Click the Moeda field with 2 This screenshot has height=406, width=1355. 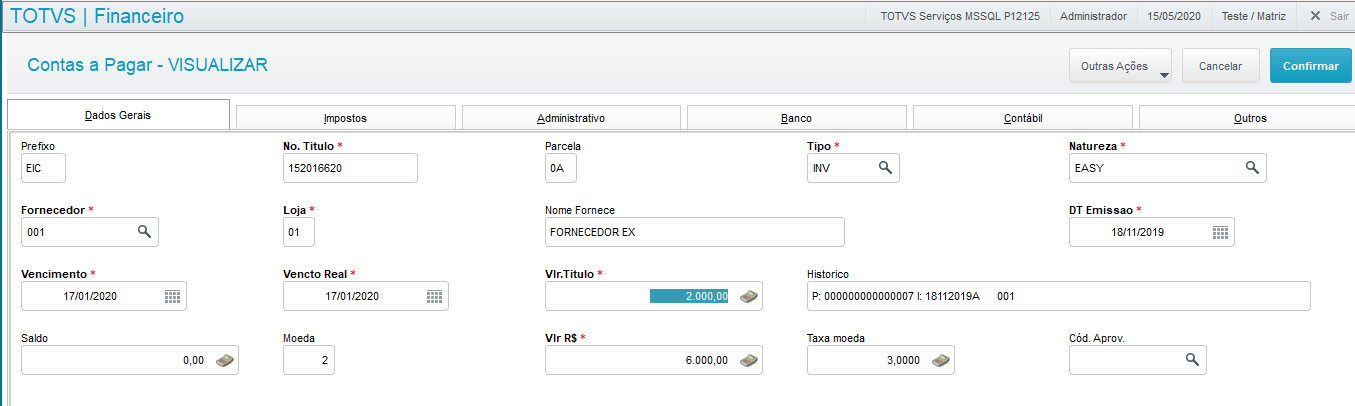(x=309, y=360)
